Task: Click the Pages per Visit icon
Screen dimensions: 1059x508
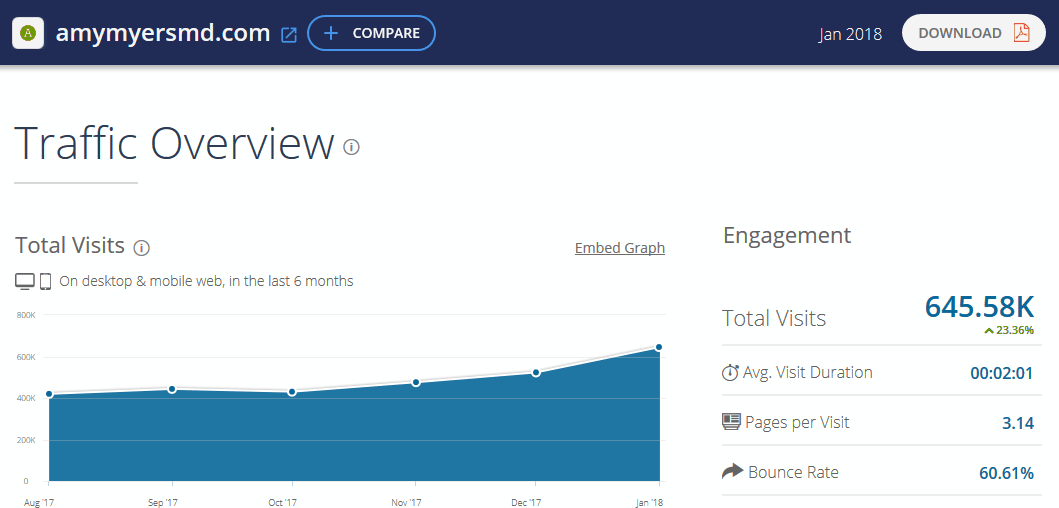Action: coord(731,422)
